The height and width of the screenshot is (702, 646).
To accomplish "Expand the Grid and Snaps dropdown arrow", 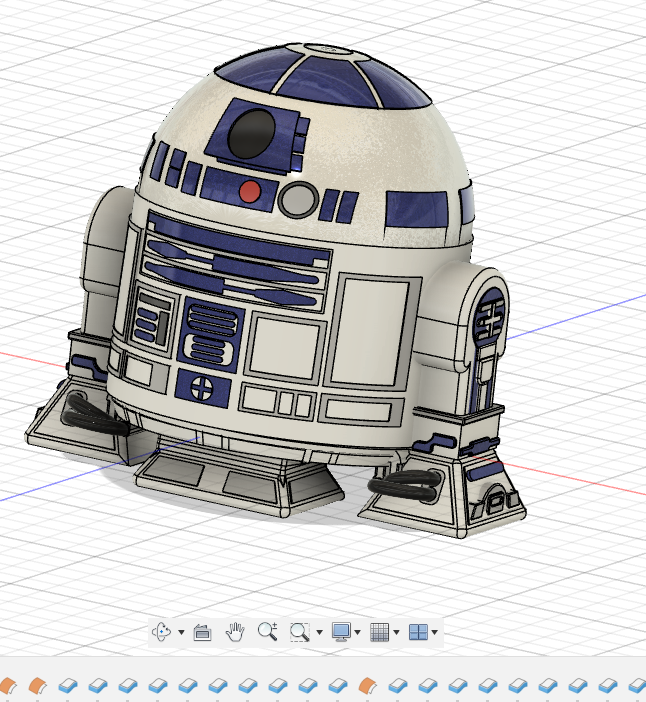I will (396, 632).
